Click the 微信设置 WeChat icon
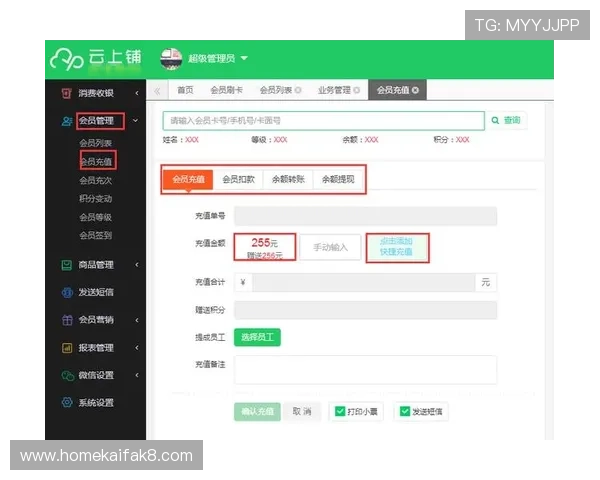Viewport: 600px width, 480px height. 68,376
